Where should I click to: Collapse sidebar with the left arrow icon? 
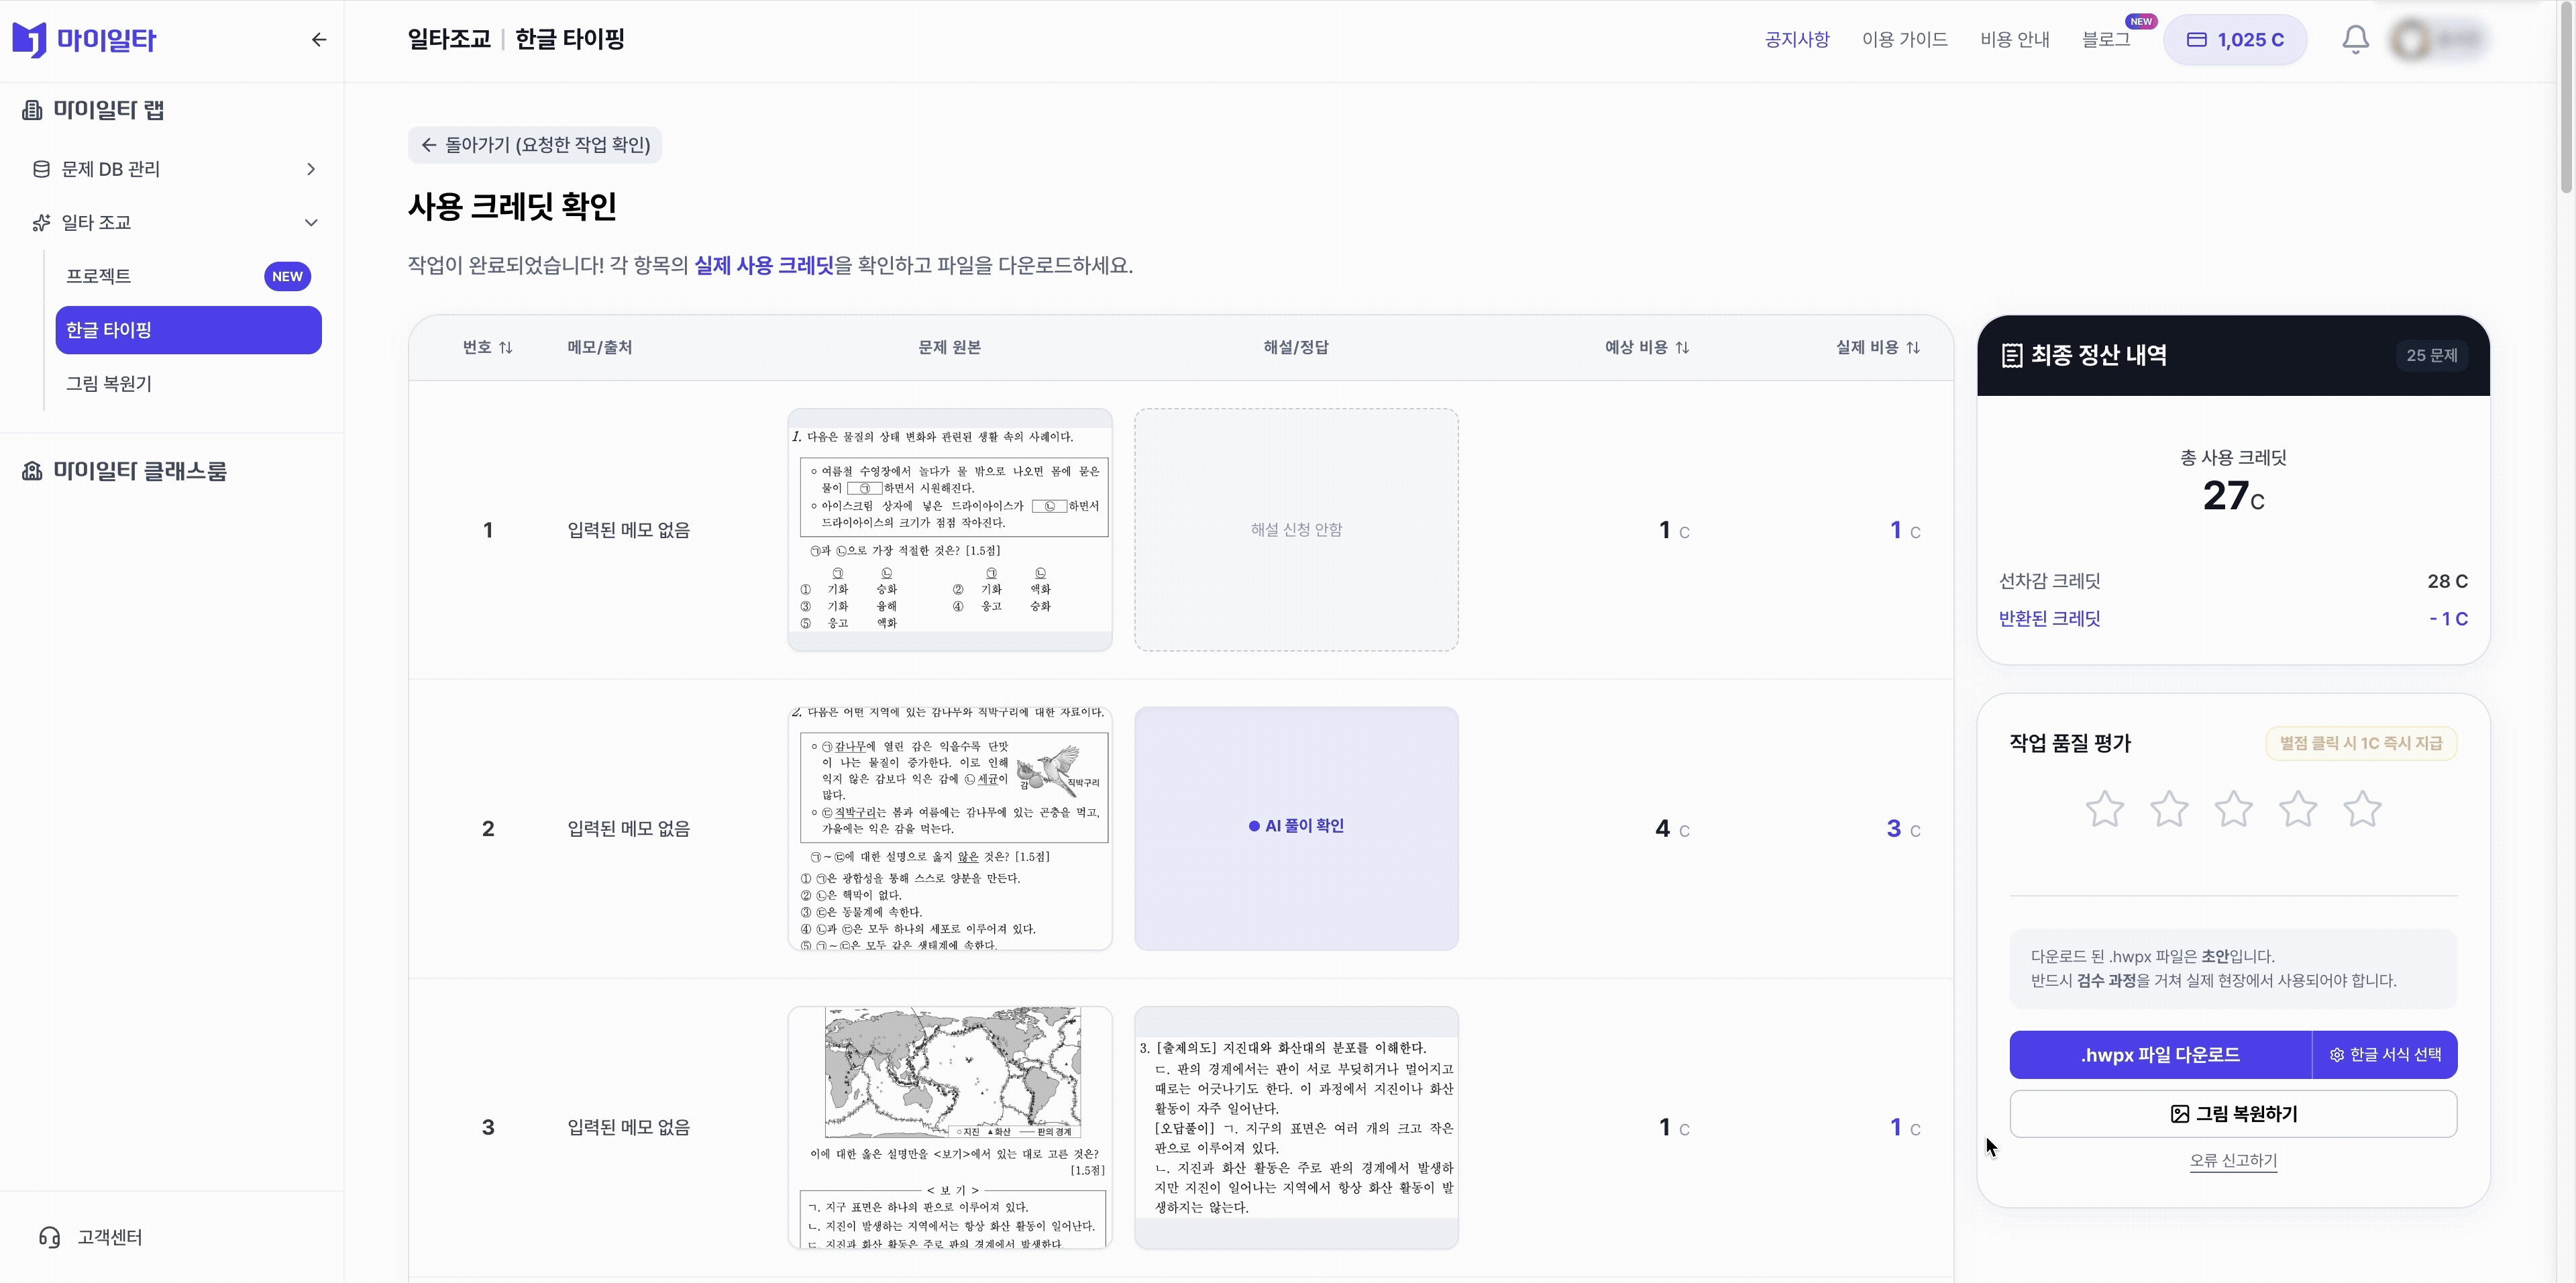[319, 40]
